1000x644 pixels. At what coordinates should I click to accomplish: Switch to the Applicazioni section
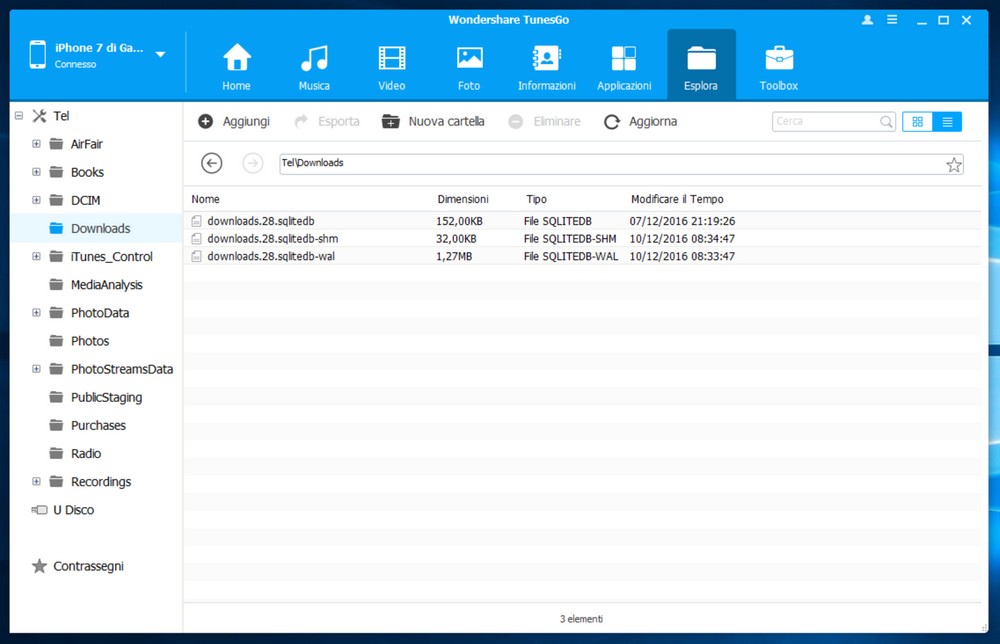pos(624,66)
